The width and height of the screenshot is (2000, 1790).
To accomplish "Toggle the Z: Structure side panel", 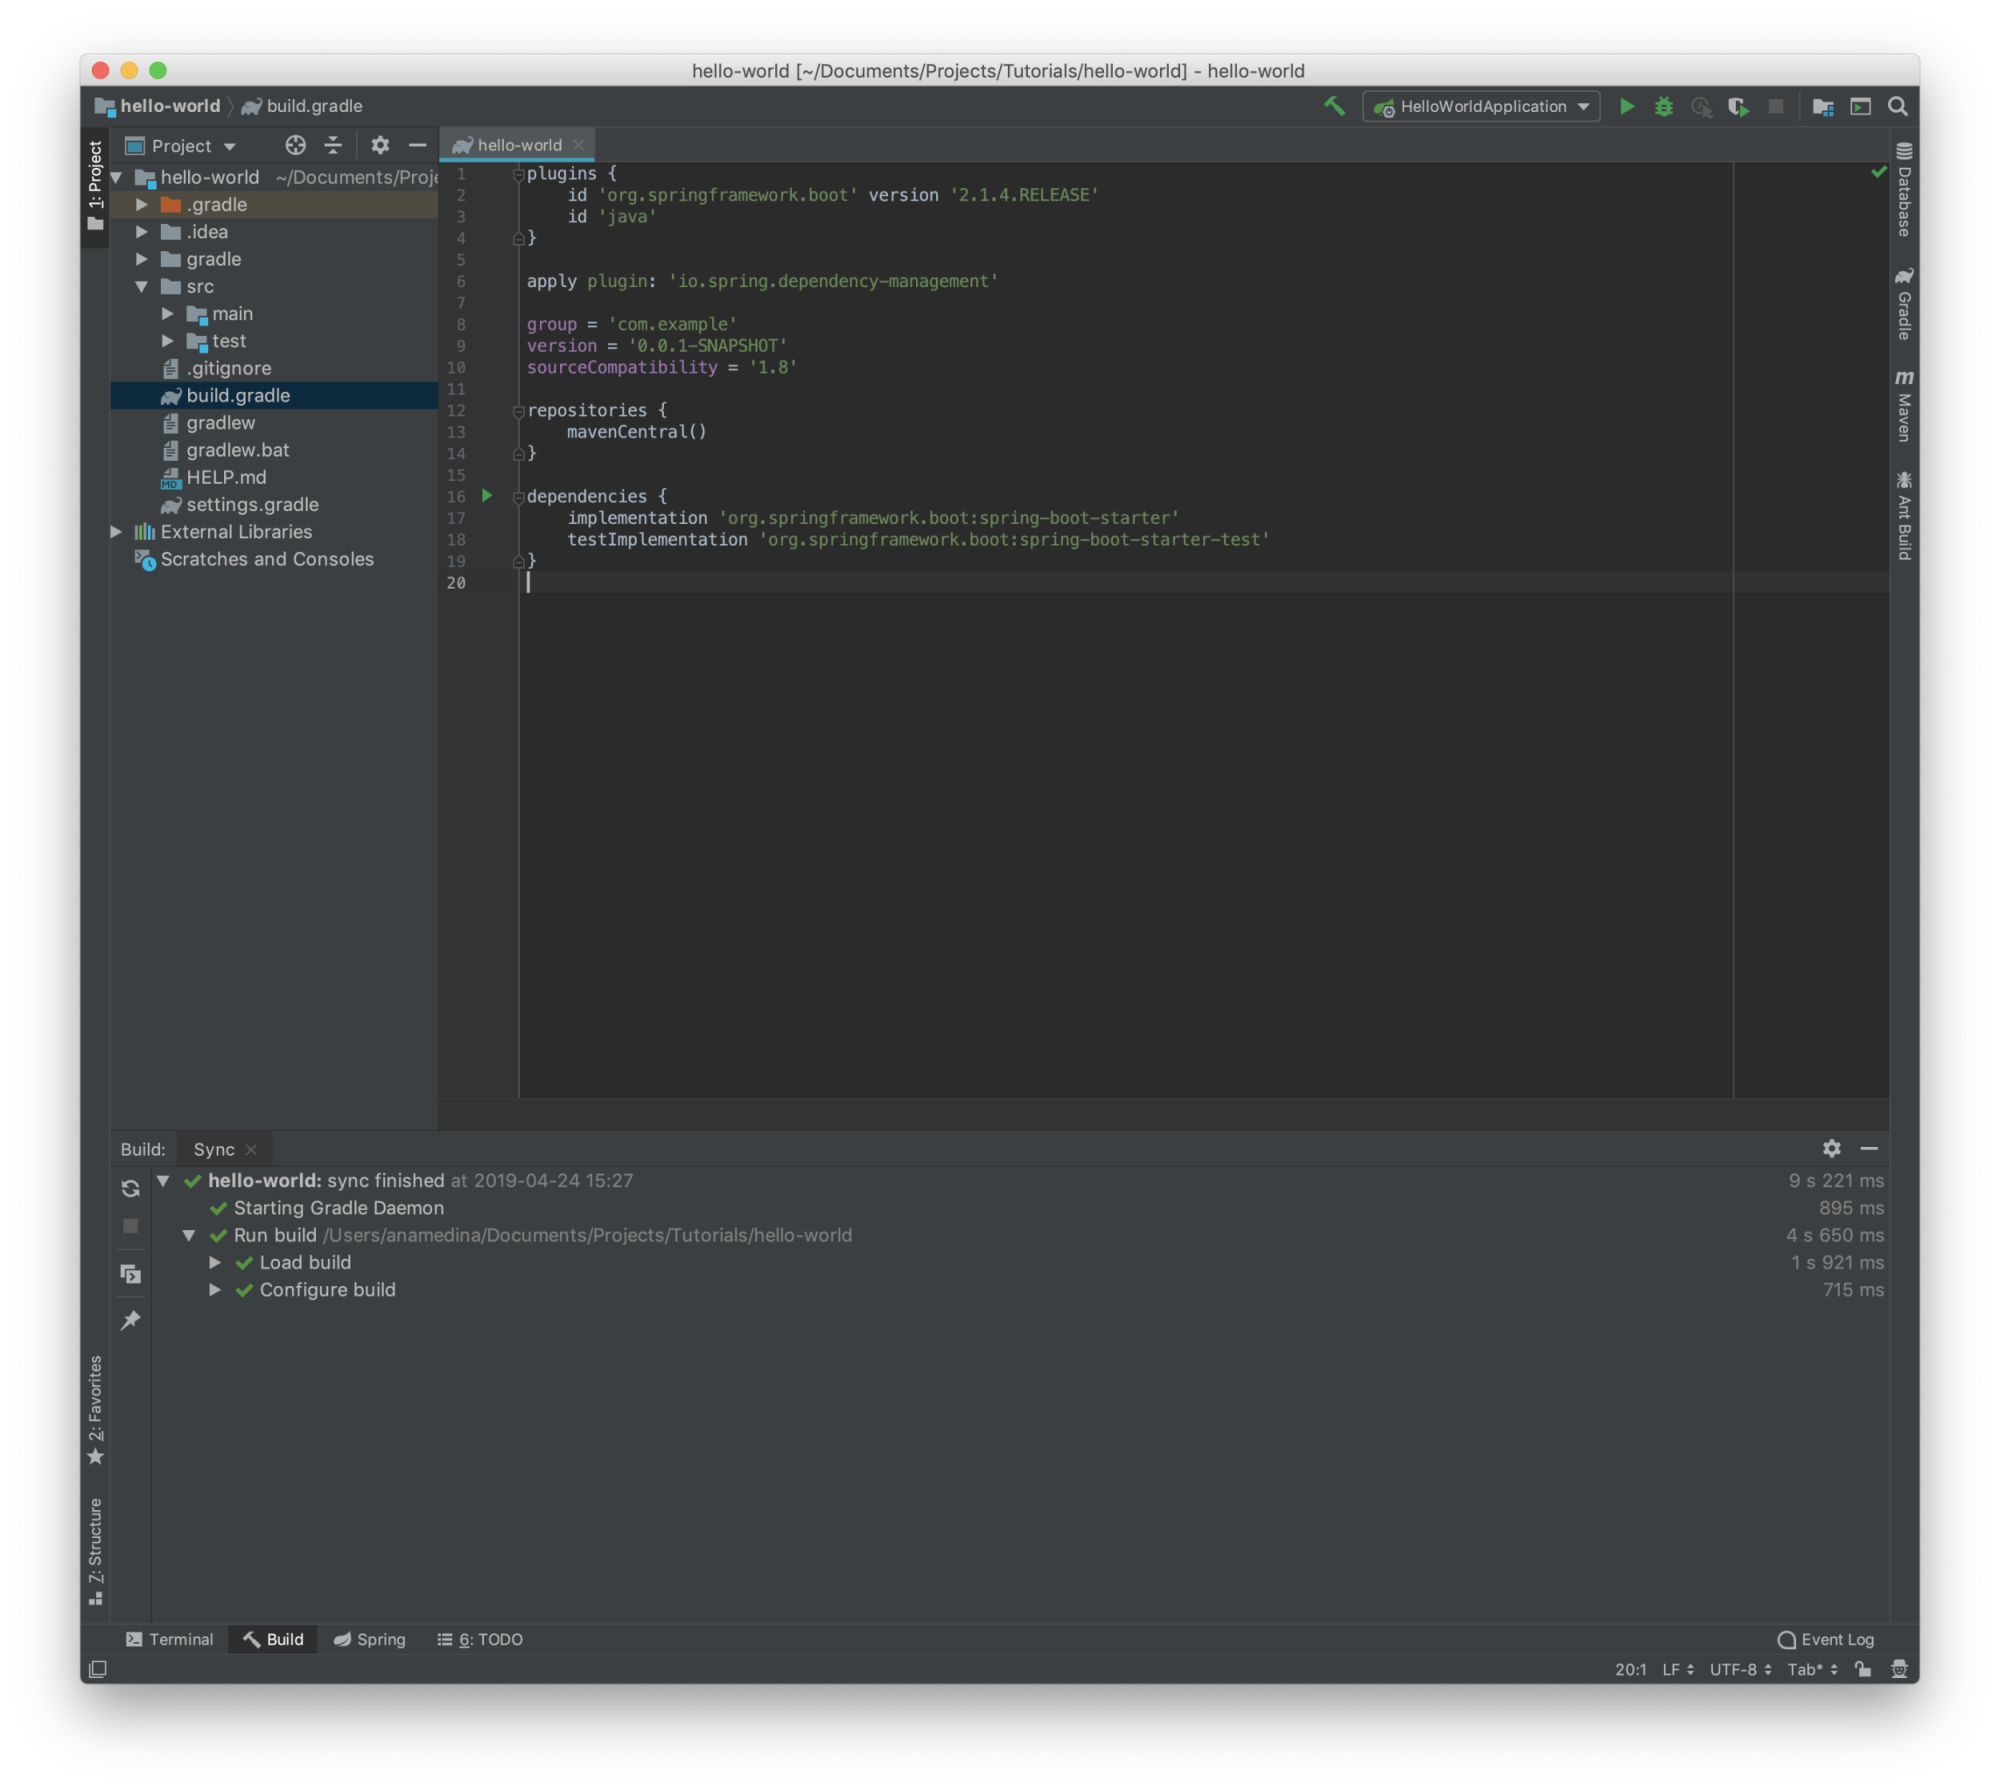I will [95, 1552].
